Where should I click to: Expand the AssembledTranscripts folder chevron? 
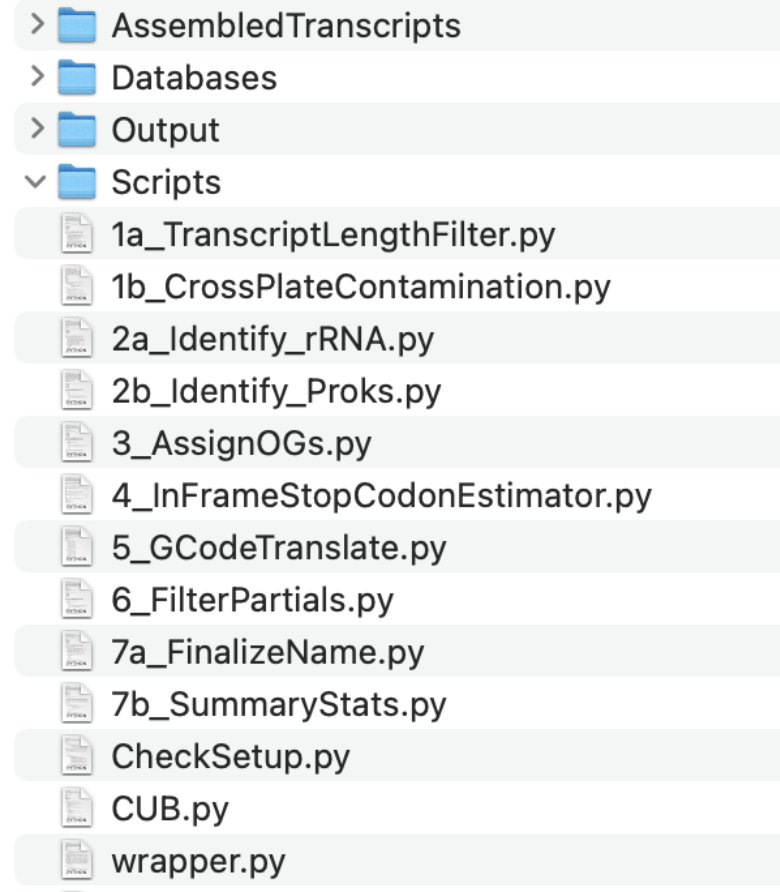click(x=38, y=25)
